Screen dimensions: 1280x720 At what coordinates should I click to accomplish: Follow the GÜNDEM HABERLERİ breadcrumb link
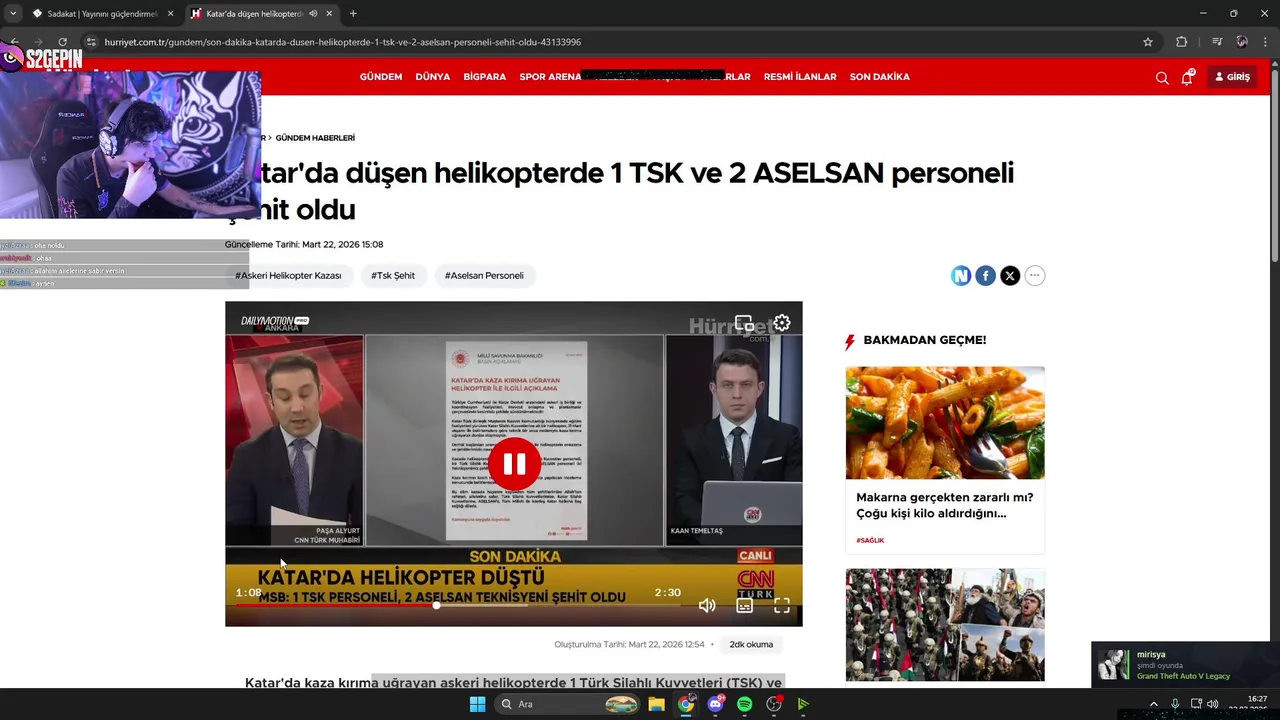tap(315, 138)
